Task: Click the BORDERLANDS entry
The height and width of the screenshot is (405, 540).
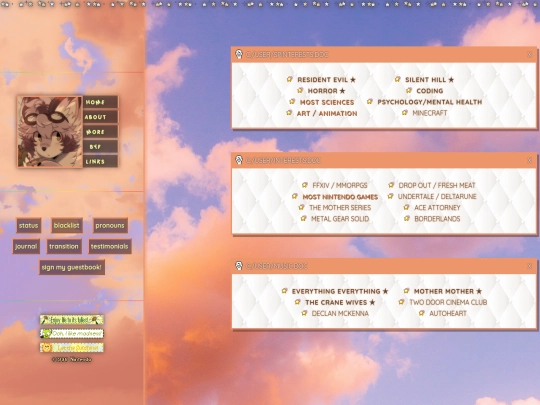Action: (437, 219)
